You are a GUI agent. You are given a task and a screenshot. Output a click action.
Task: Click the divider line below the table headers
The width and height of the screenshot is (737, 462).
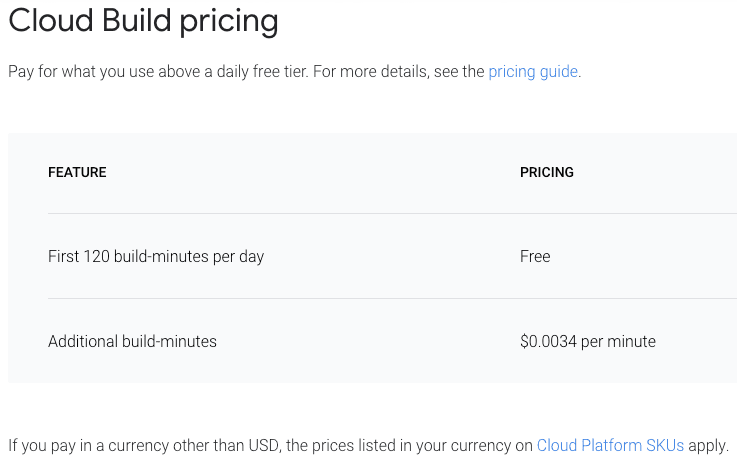392,213
